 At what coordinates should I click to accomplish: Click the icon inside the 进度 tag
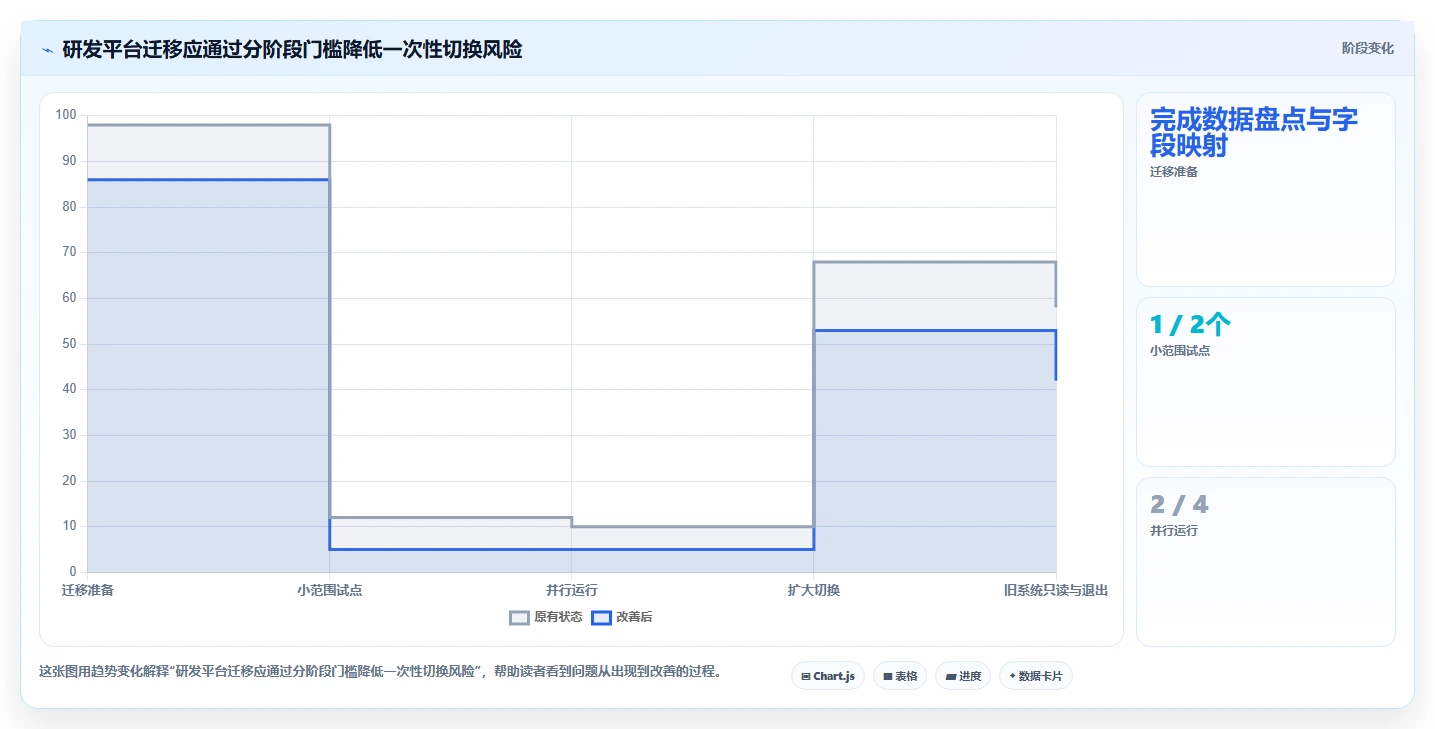(x=950, y=677)
